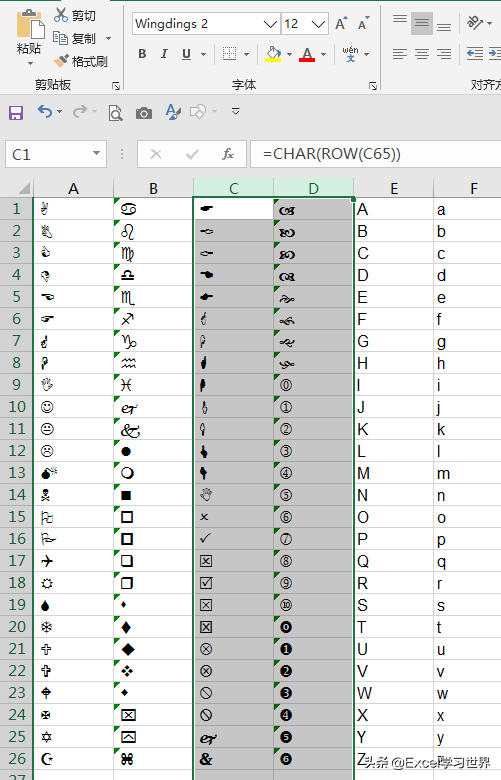Click cell D9 with circled zero symbol
Image resolution: width=501 pixels, height=780 pixels.
tap(313, 385)
